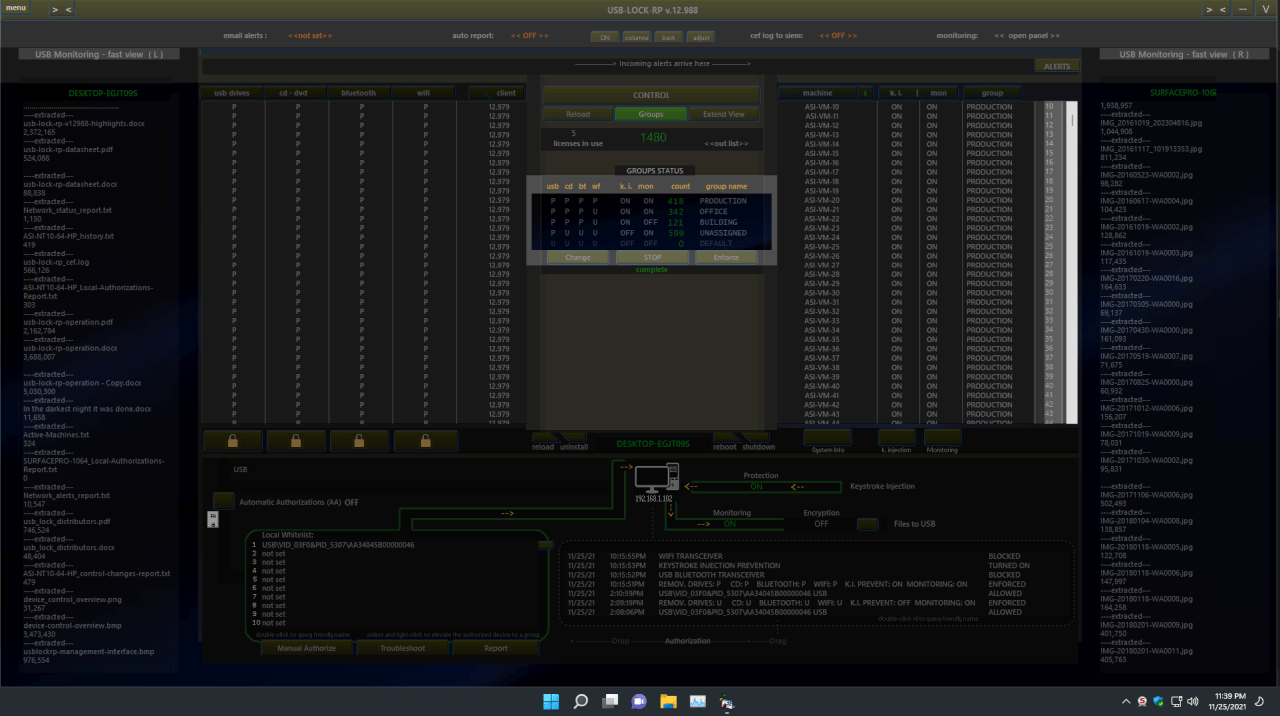Open USB-Lock-RP from the taskbar
Screen dimensions: 1280x716
727,701
